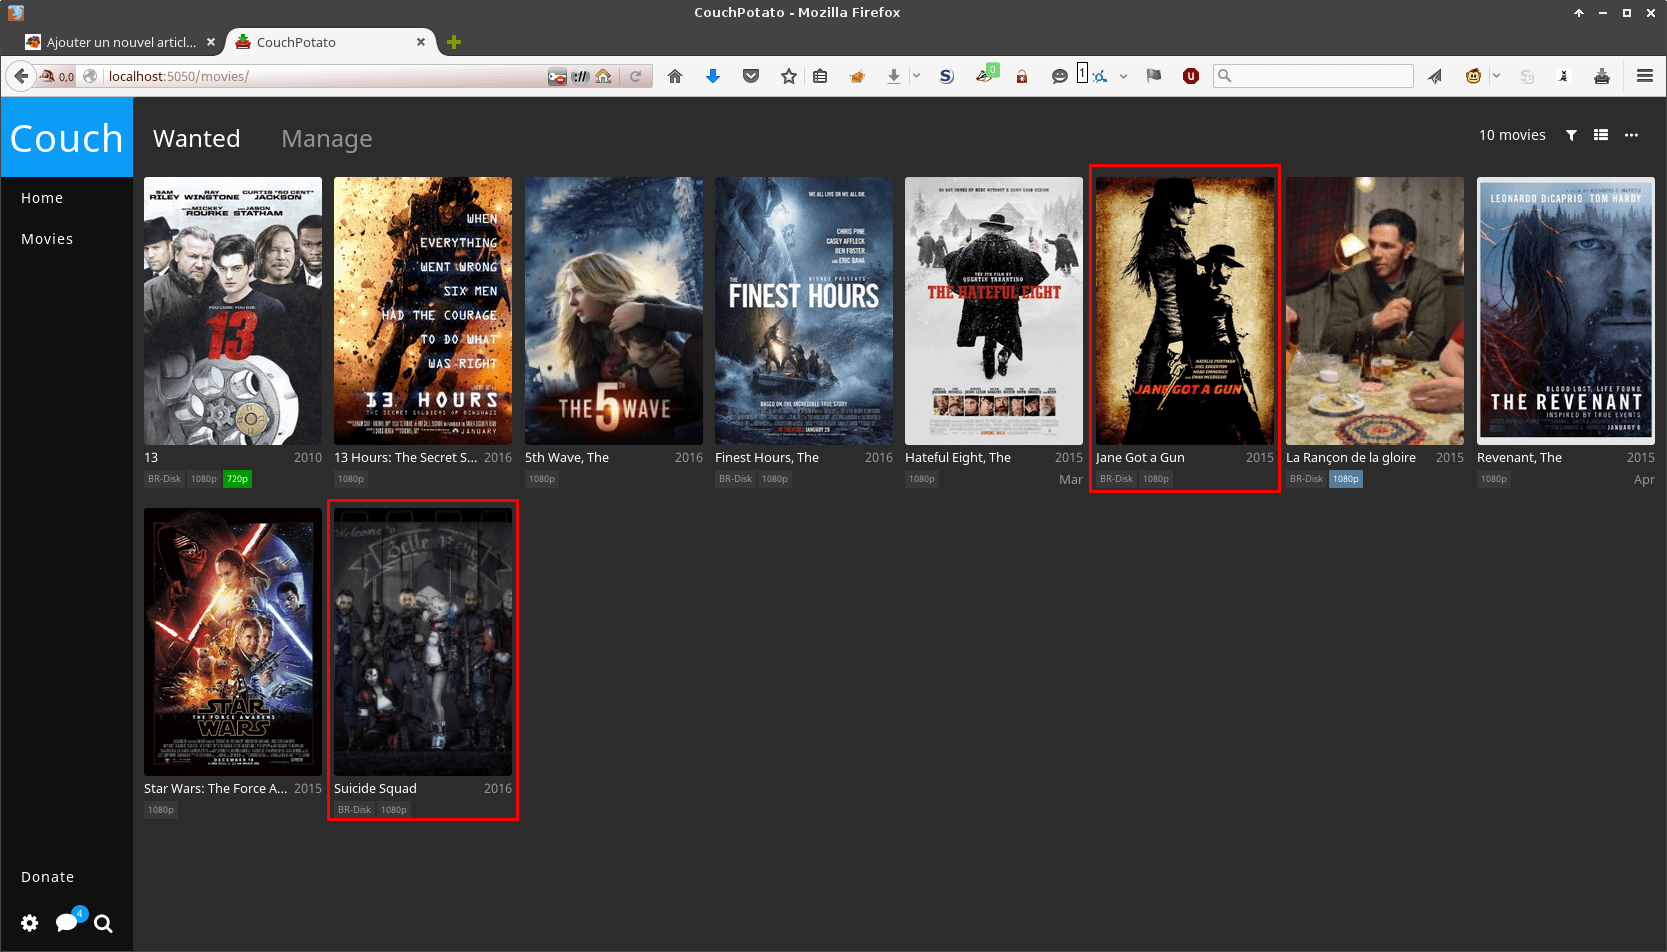Open Star Wars: The Force Awakens poster

(x=233, y=642)
